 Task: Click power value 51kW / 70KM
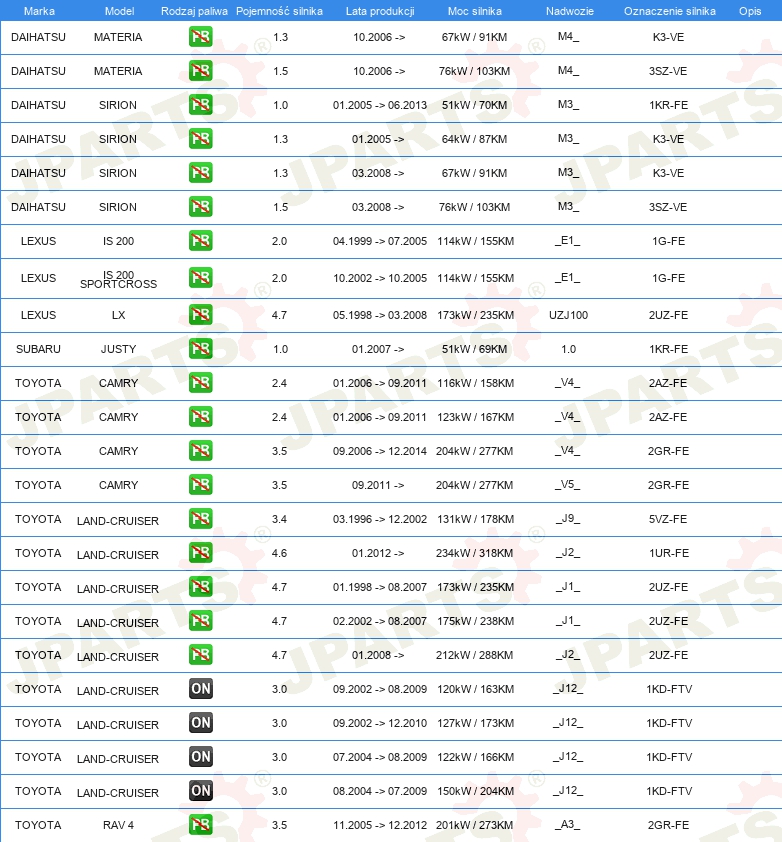[x=474, y=105]
